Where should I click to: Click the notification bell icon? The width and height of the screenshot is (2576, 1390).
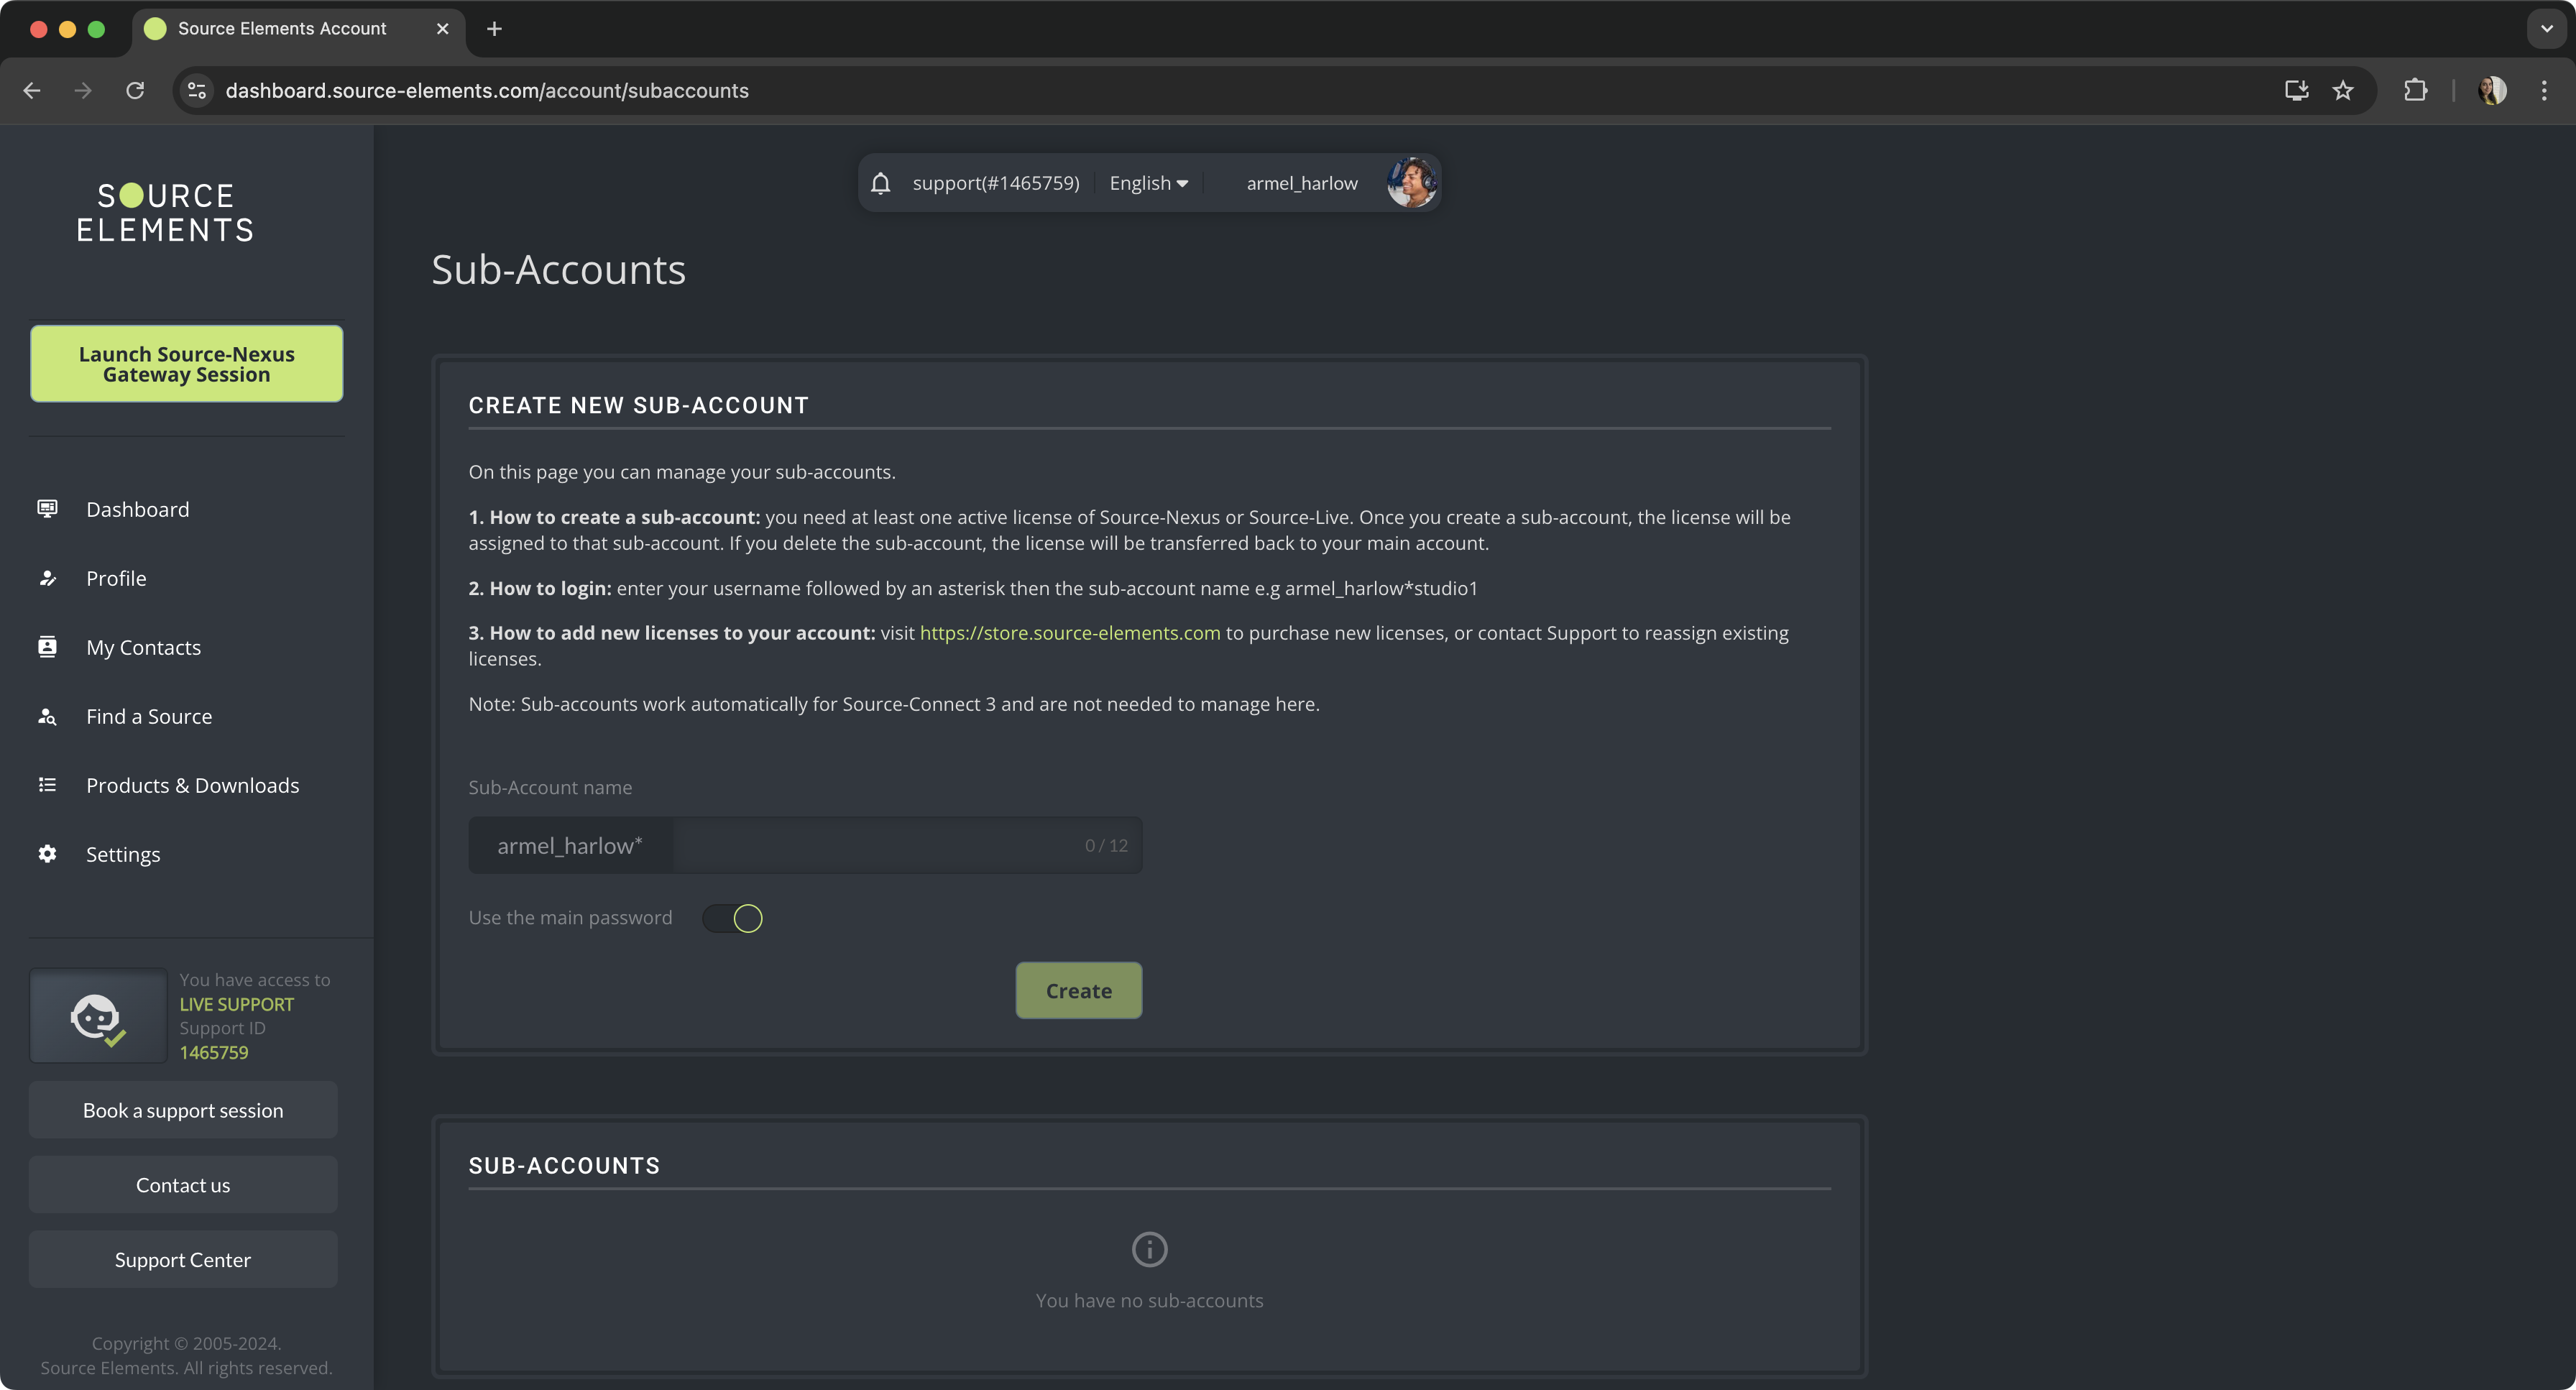[880, 183]
